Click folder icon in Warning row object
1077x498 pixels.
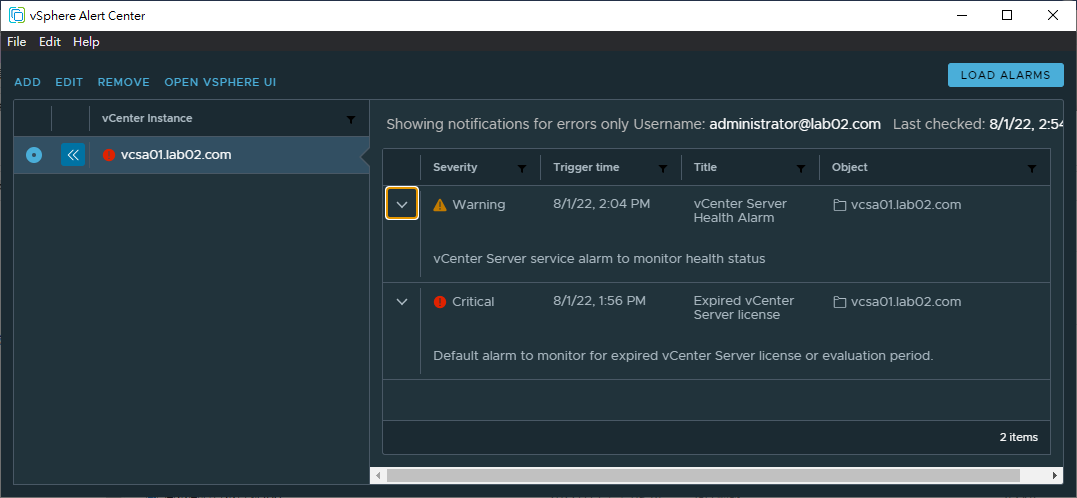(x=839, y=205)
